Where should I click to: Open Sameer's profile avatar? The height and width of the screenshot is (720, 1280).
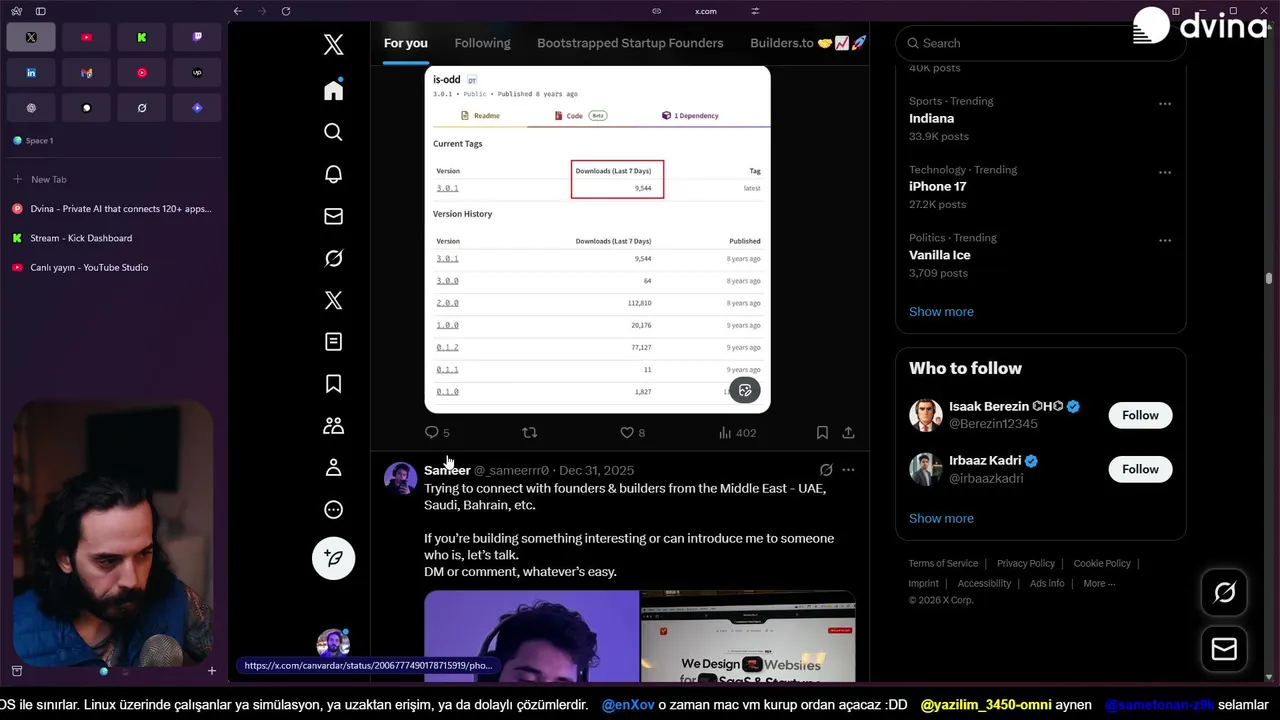400,478
